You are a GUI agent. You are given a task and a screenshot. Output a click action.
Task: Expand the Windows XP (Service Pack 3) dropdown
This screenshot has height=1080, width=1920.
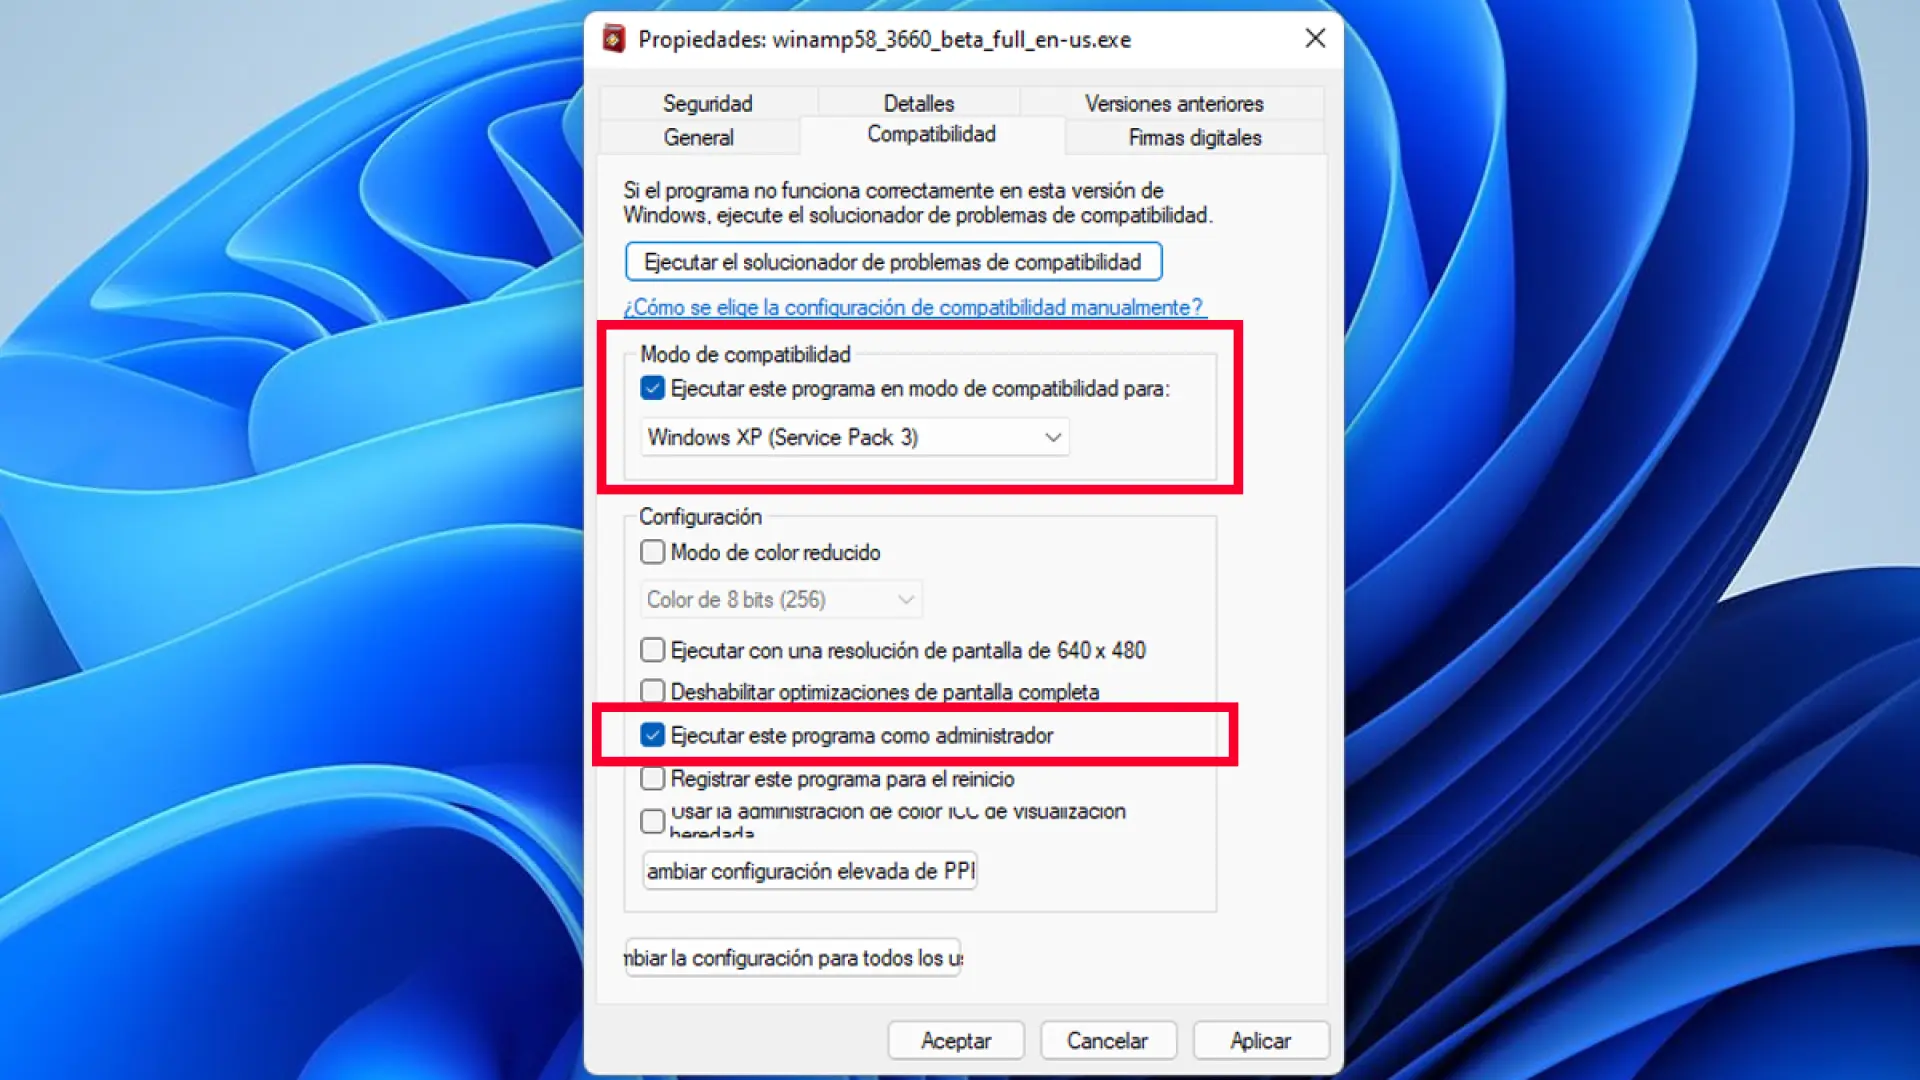pos(855,437)
